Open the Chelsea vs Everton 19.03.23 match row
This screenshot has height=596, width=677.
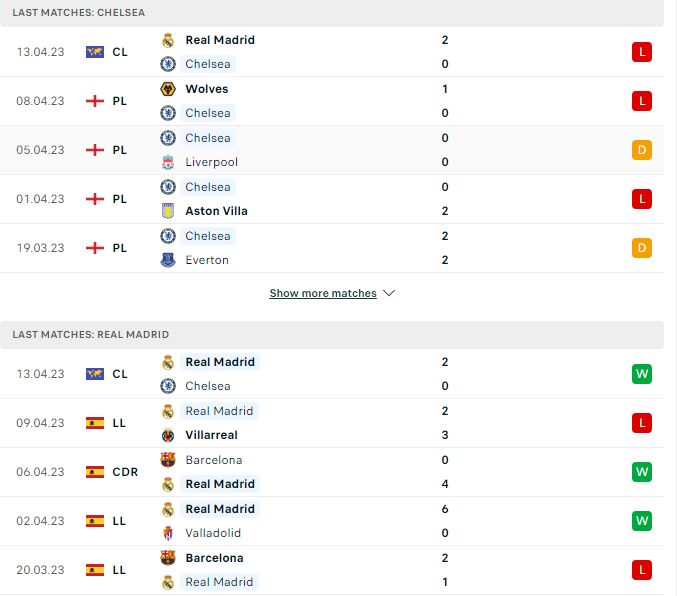(x=332, y=248)
